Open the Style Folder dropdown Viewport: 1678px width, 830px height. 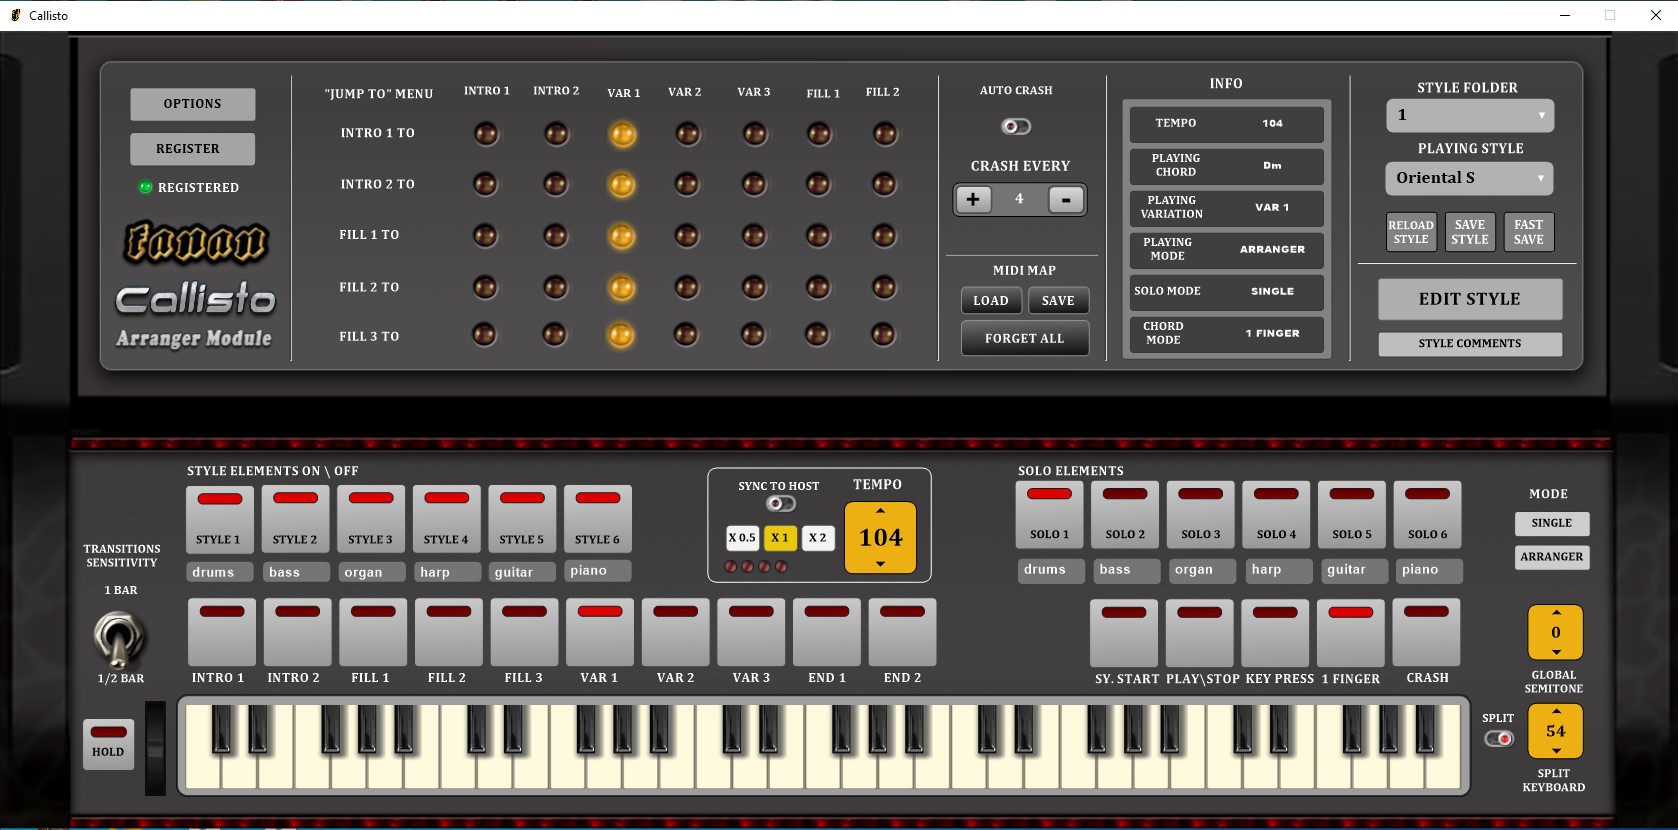pos(1469,115)
